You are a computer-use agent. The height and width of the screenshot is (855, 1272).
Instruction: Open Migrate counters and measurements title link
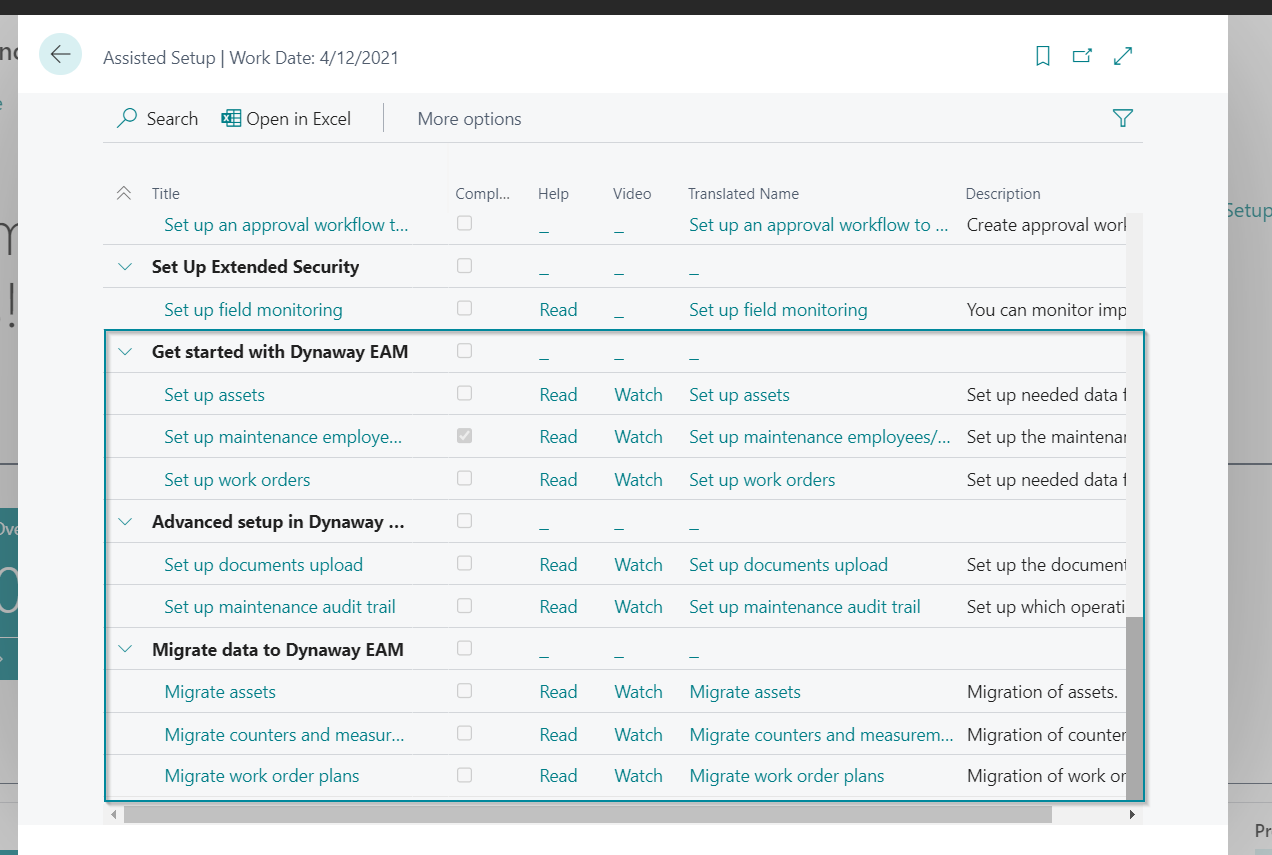284,735
